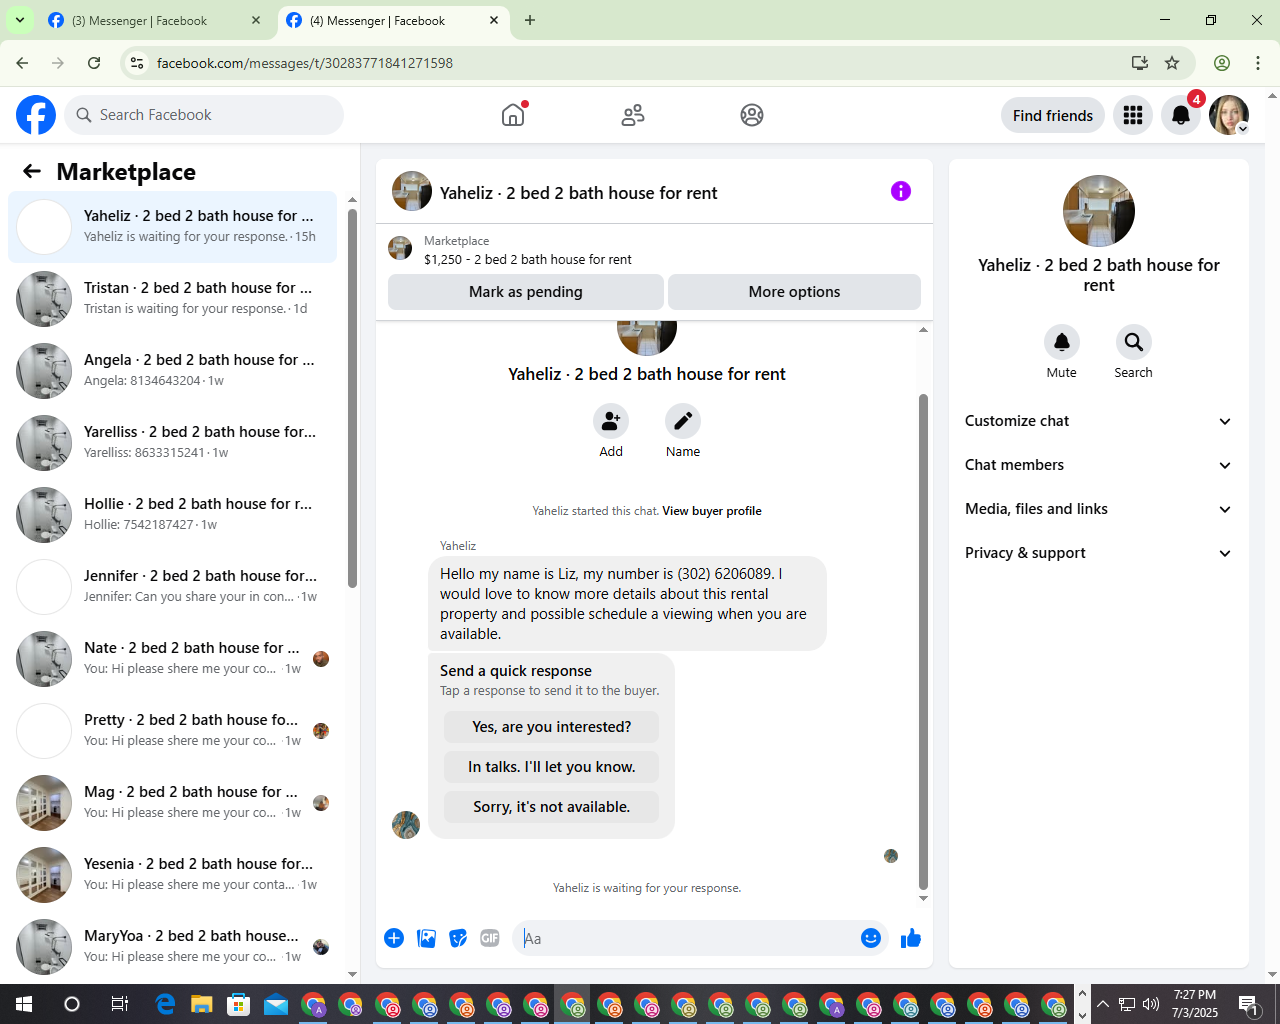Viewport: 1280px width, 1024px height.
Task: Switch to (4) Messenger tab
Action: pyautogui.click(x=393, y=20)
